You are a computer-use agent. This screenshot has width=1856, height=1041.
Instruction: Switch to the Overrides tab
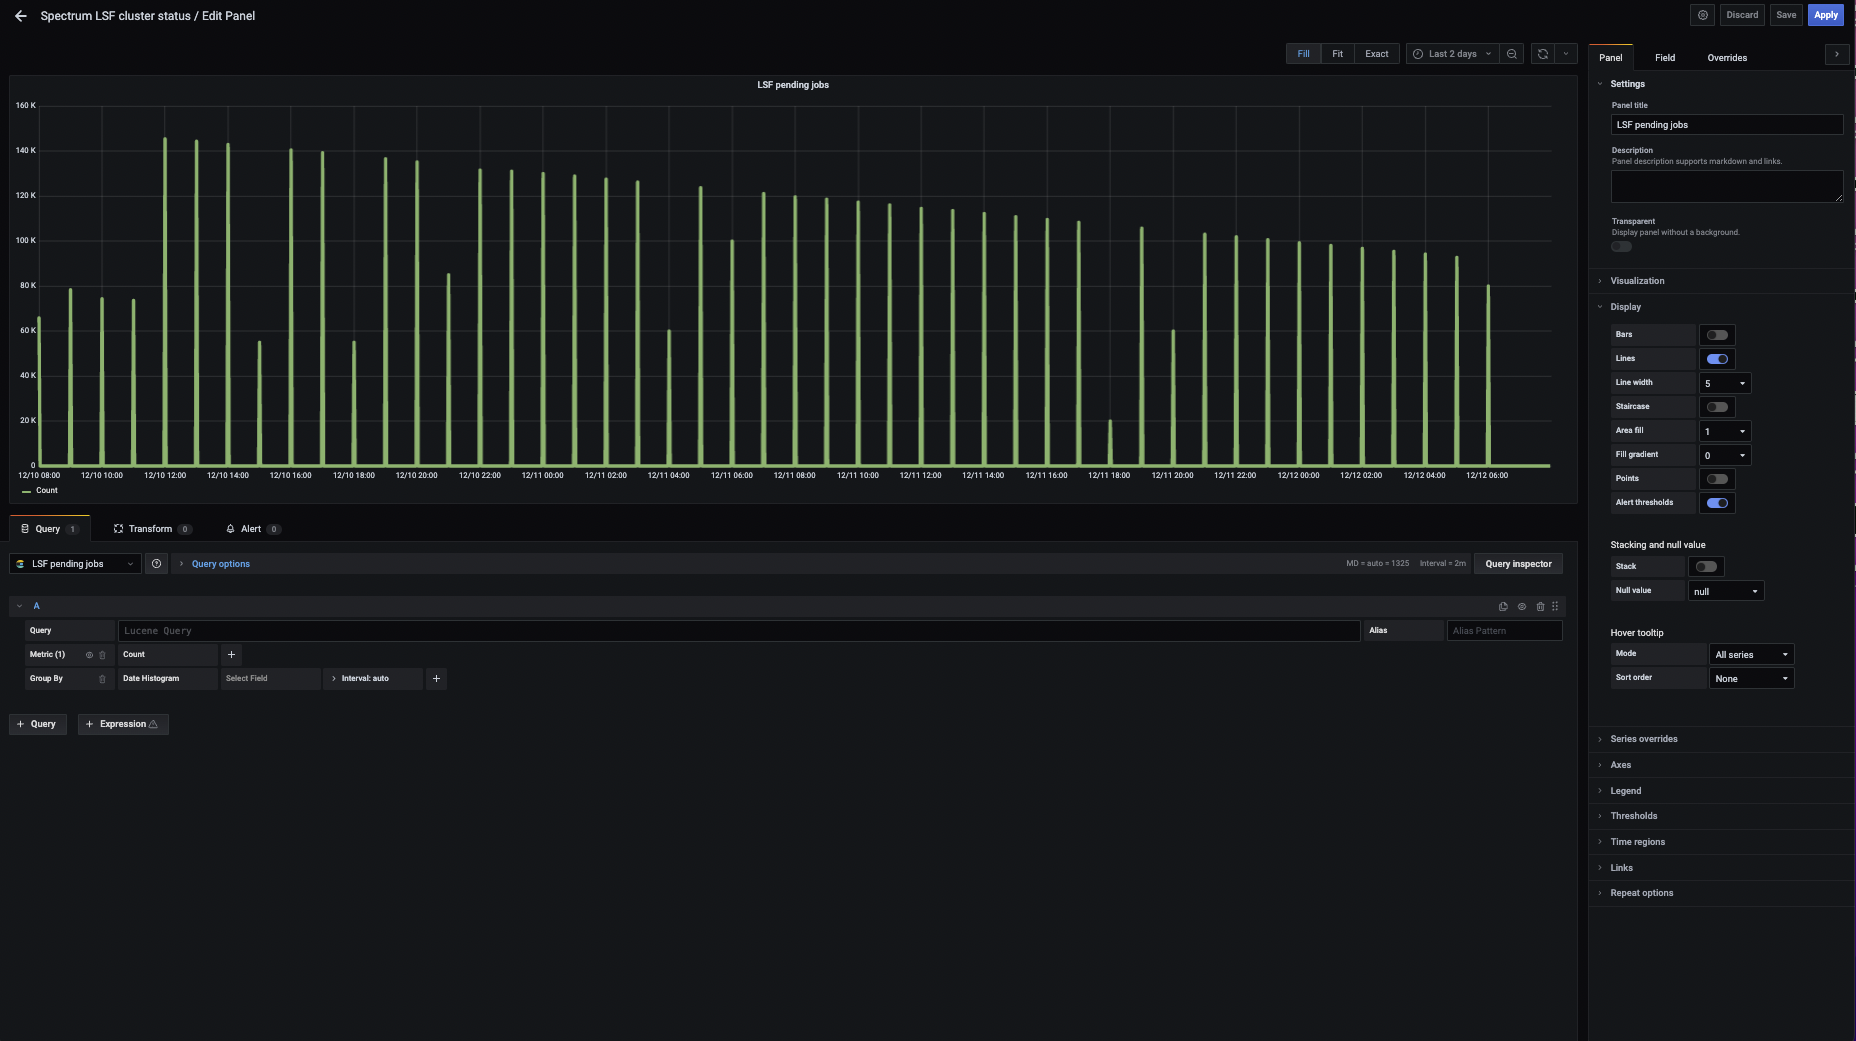1727,58
